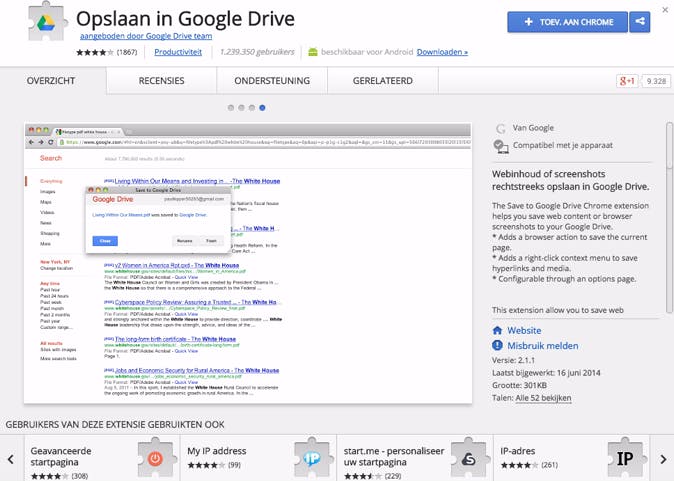Open the ONDERSTEUNING tab
674x481 pixels.
(x=272, y=81)
